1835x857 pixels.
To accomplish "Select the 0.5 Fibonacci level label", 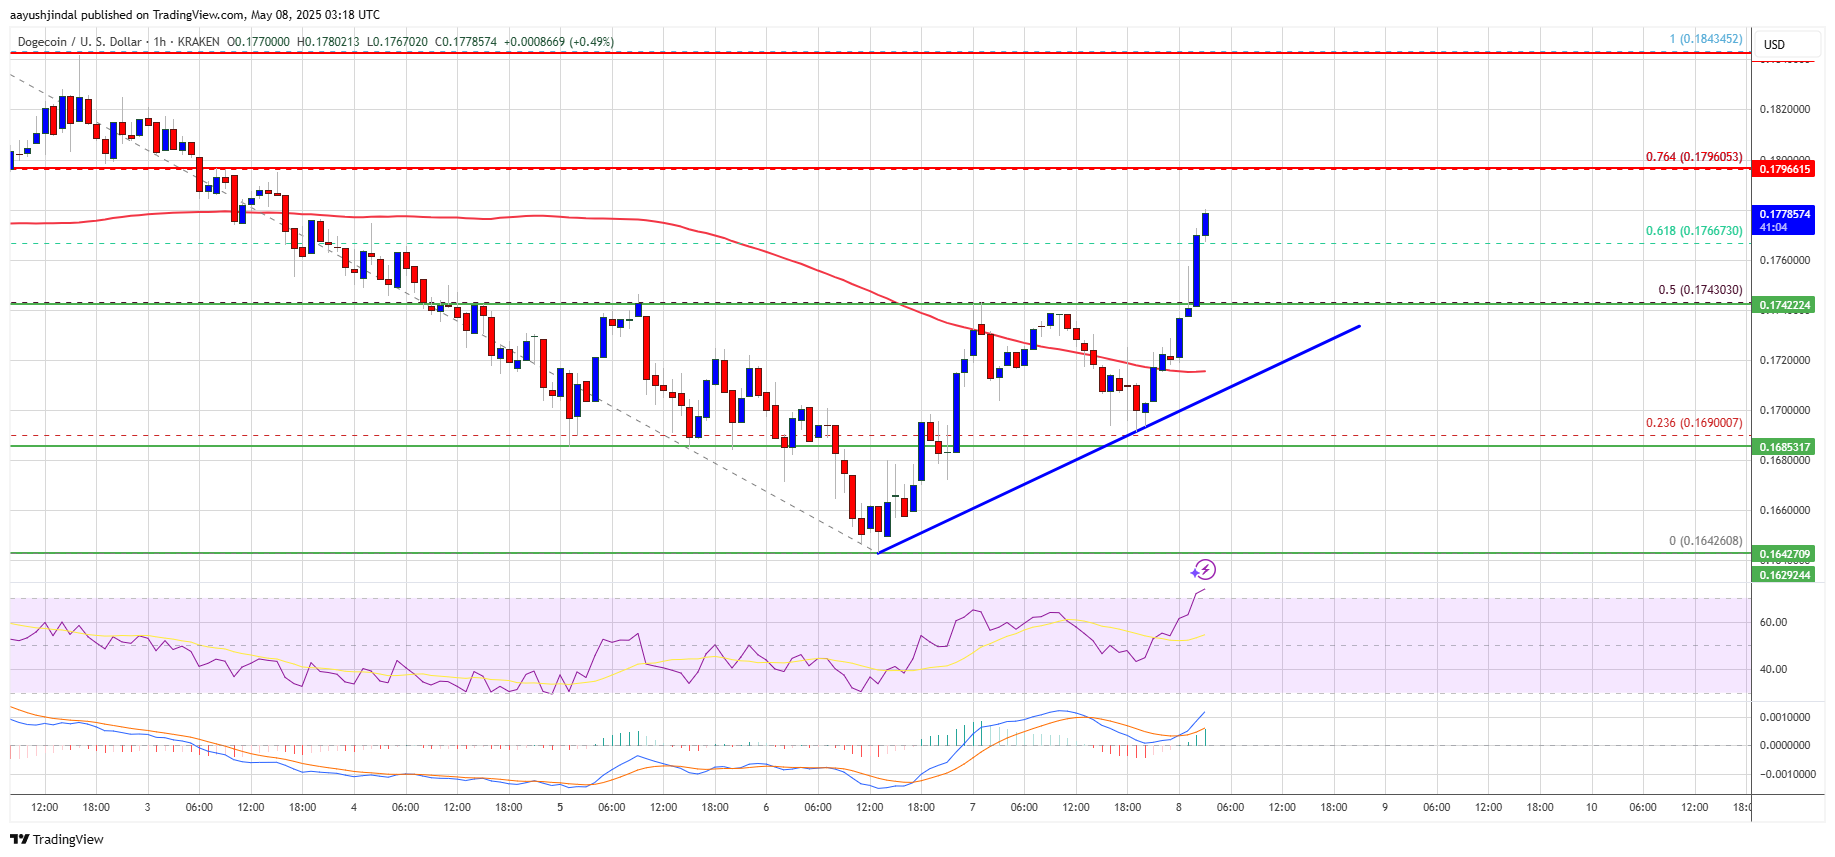I will [x=1699, y=290].
